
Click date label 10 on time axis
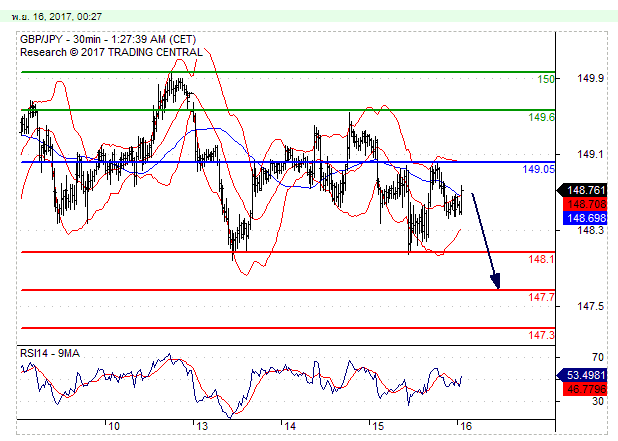point(114,426)
